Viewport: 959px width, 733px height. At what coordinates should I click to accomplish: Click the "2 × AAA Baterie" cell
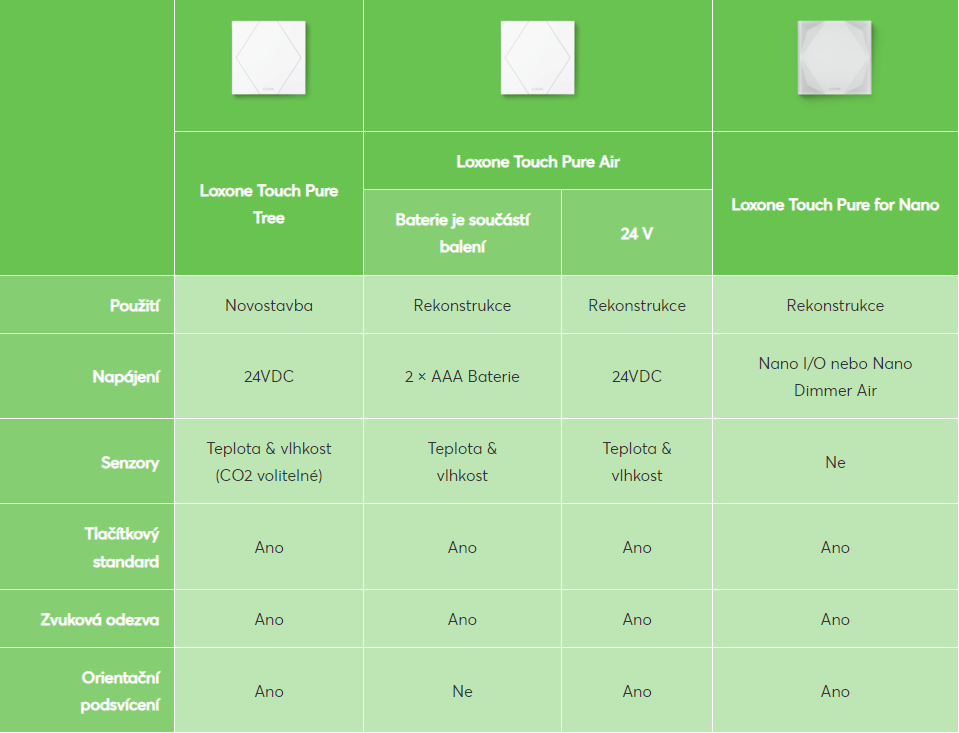pyautogui.click(x=462, y=376)
